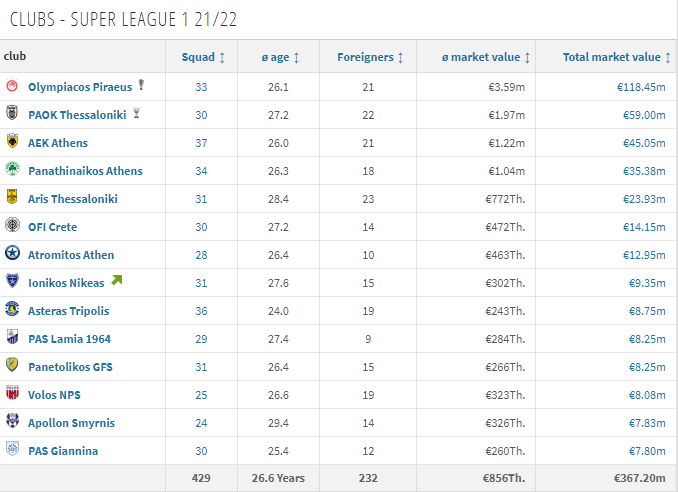Open the Apollon Smyrnis club link
This screenshot has width=678, height=492.
[71, 423]
